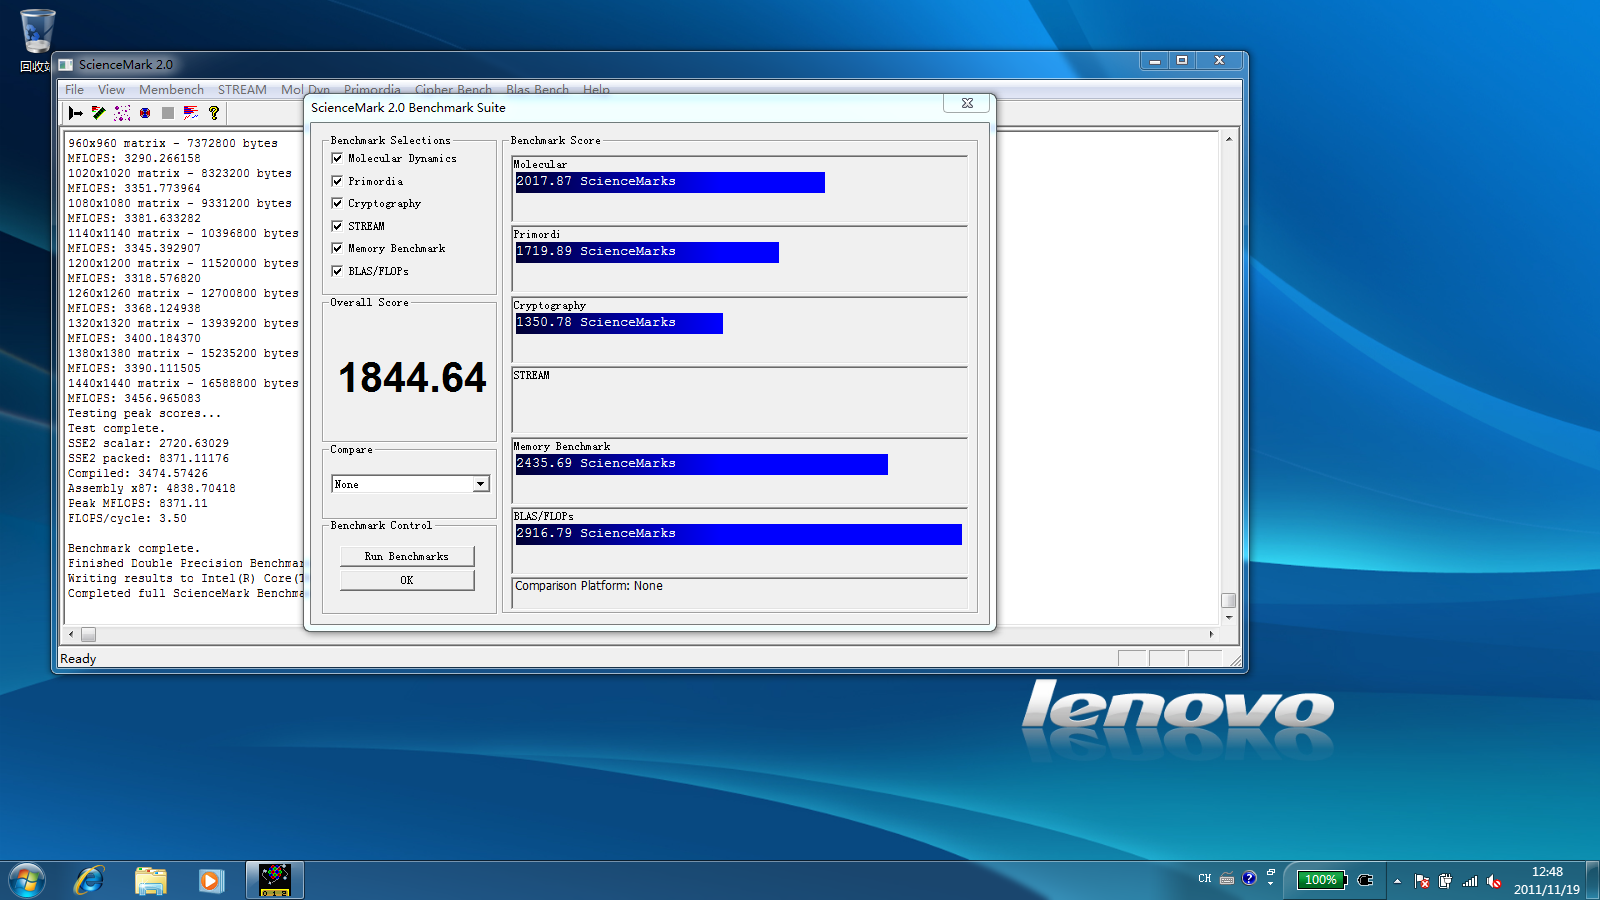Show hidden tray icons arrow
Viewport: 1600px width, 900px height.
click(1397, 881)
